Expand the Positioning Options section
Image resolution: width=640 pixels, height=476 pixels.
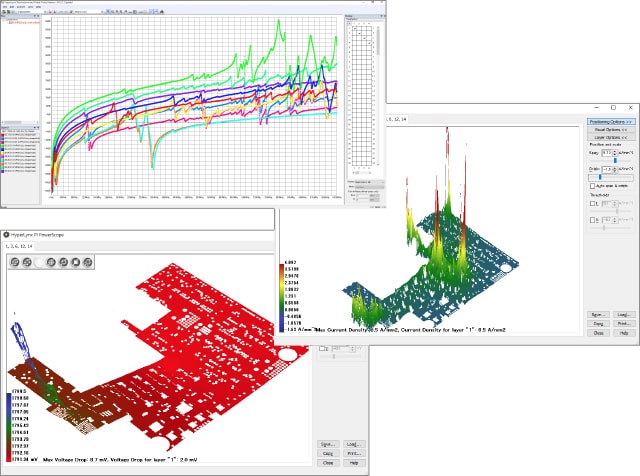pyautogui.click(x=609, y=120)
